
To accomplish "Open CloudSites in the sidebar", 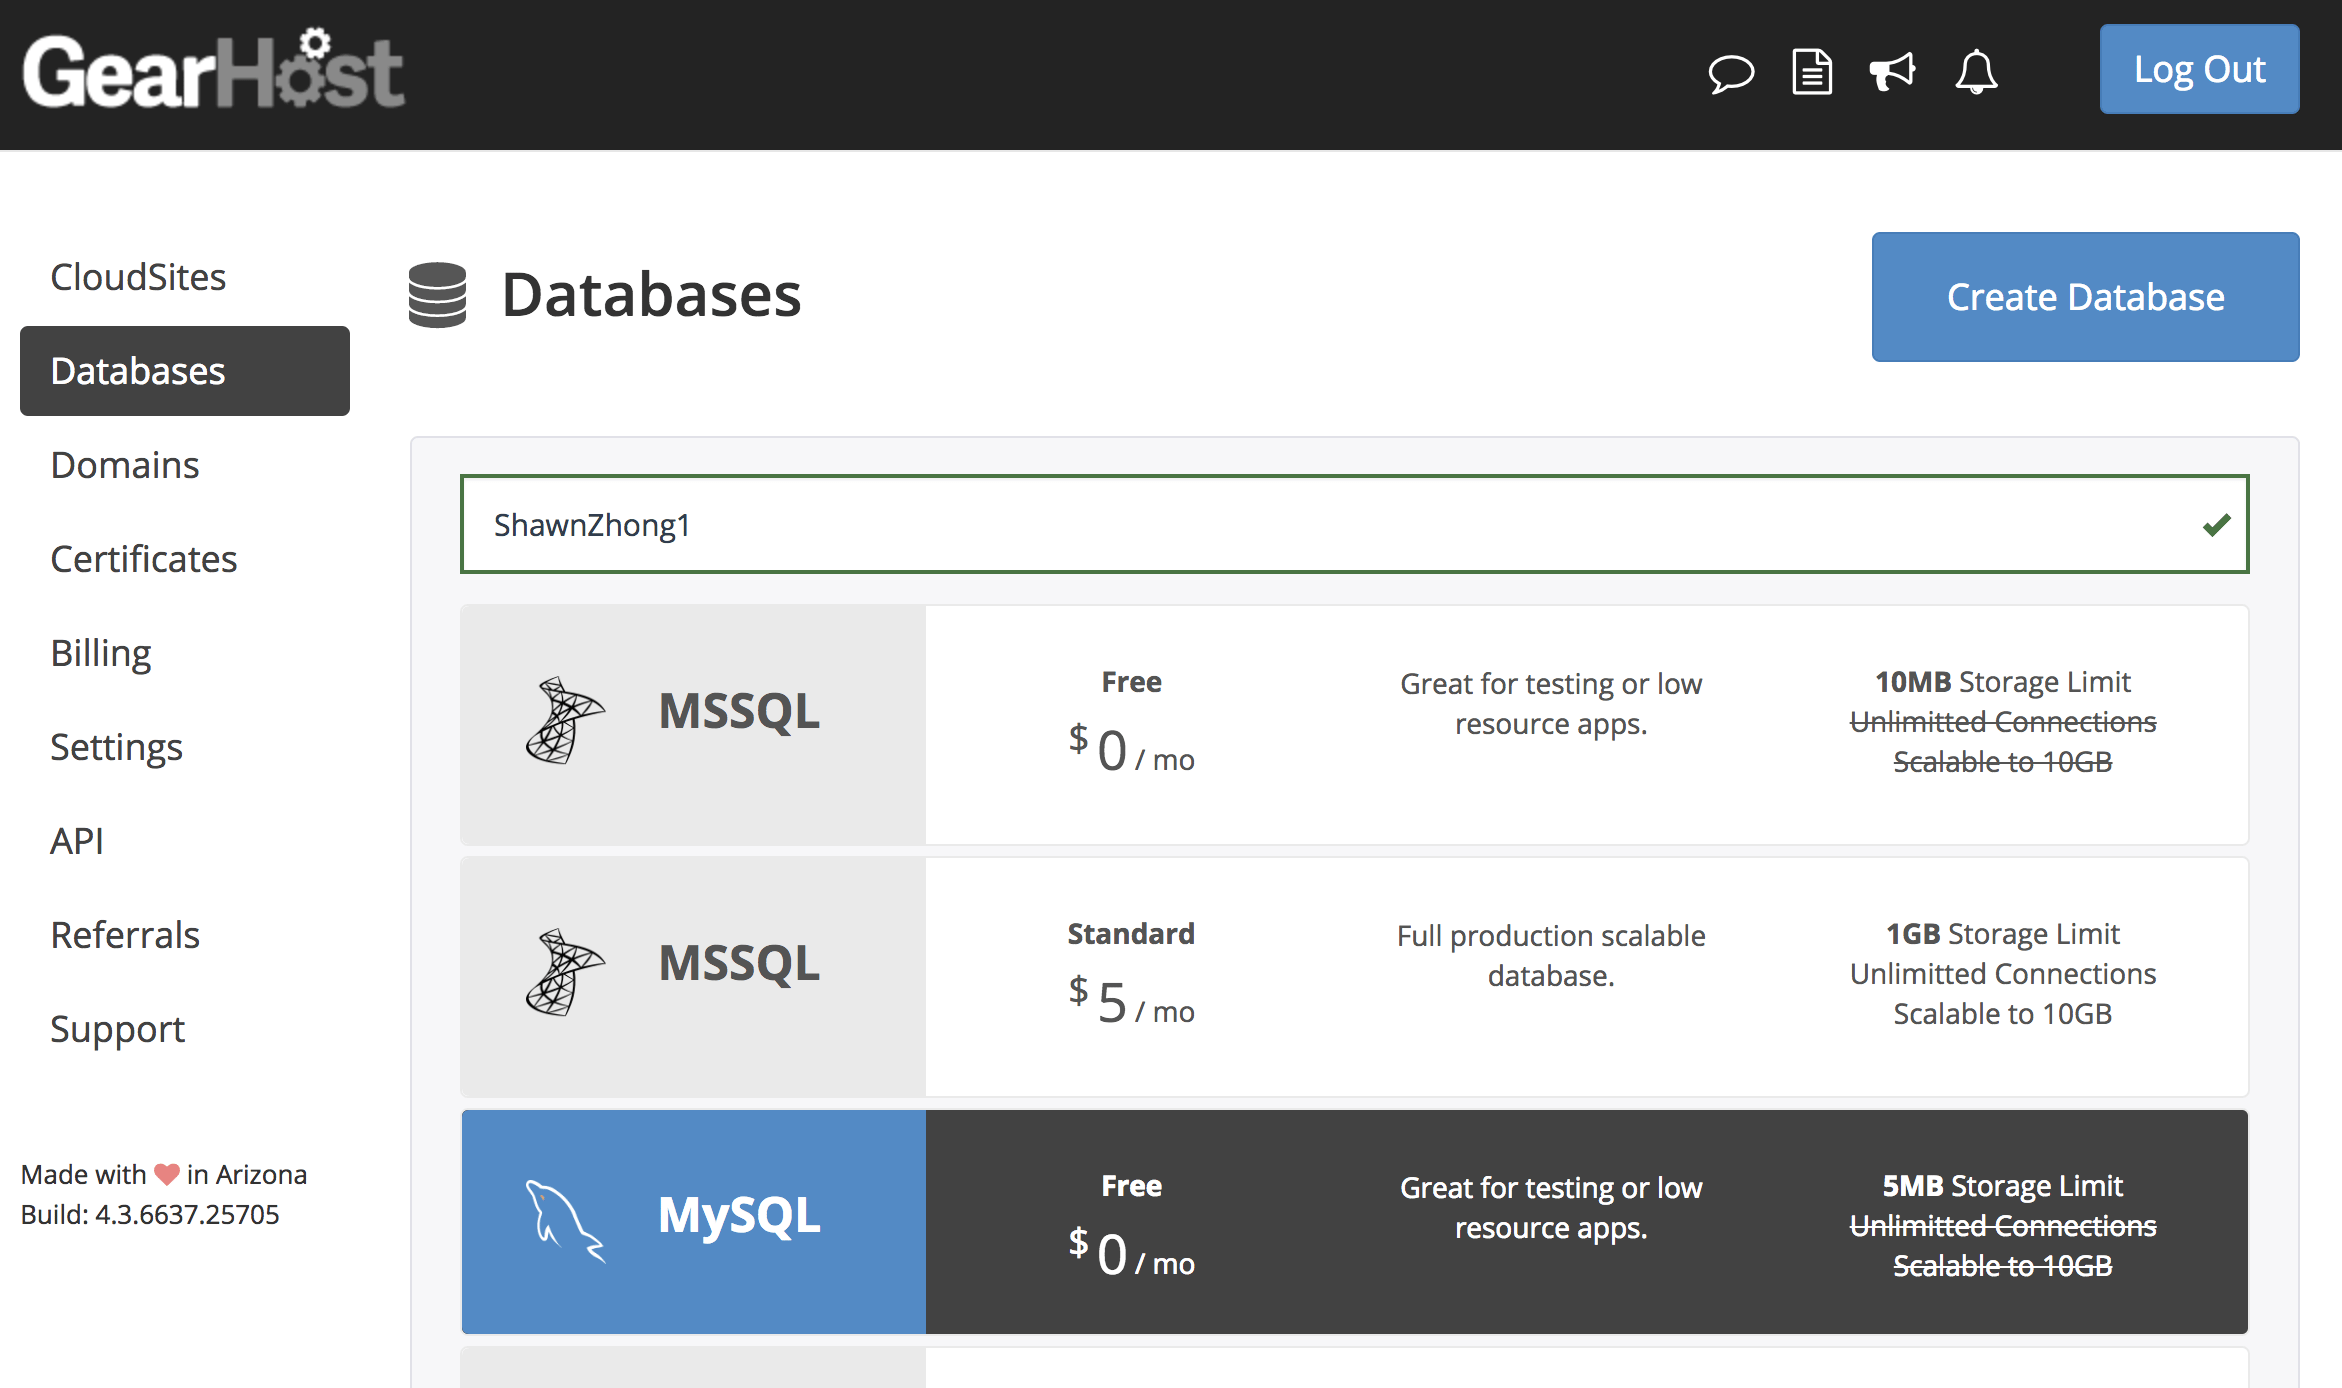I will pos(138,277).
